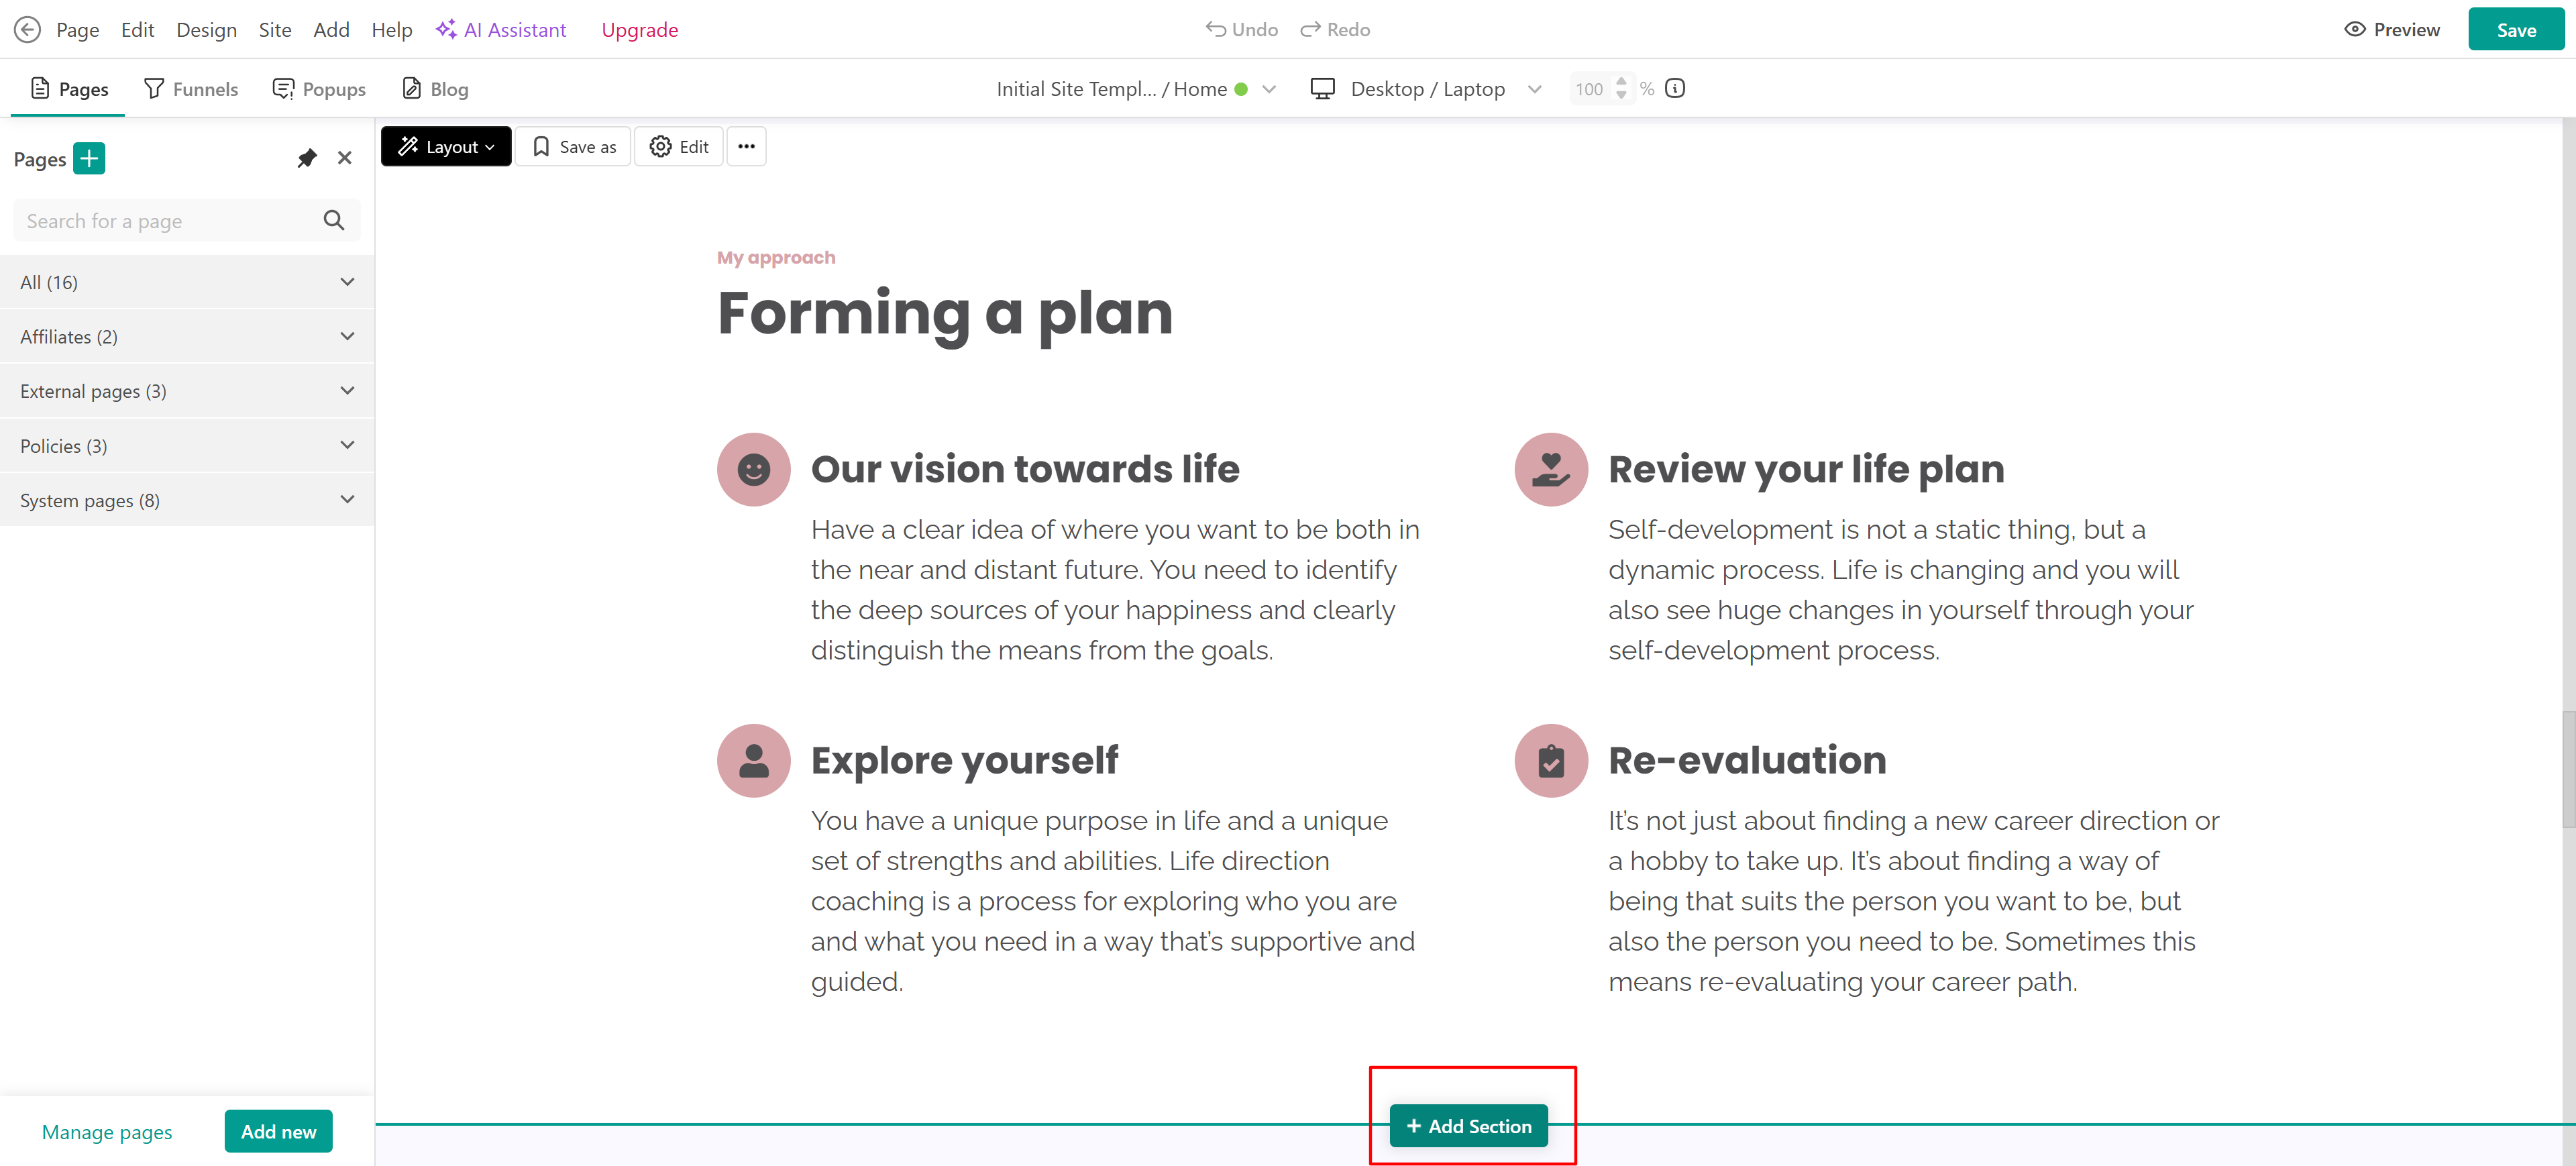
Task: Click the zoom info icon
Action: [1675, 88]
